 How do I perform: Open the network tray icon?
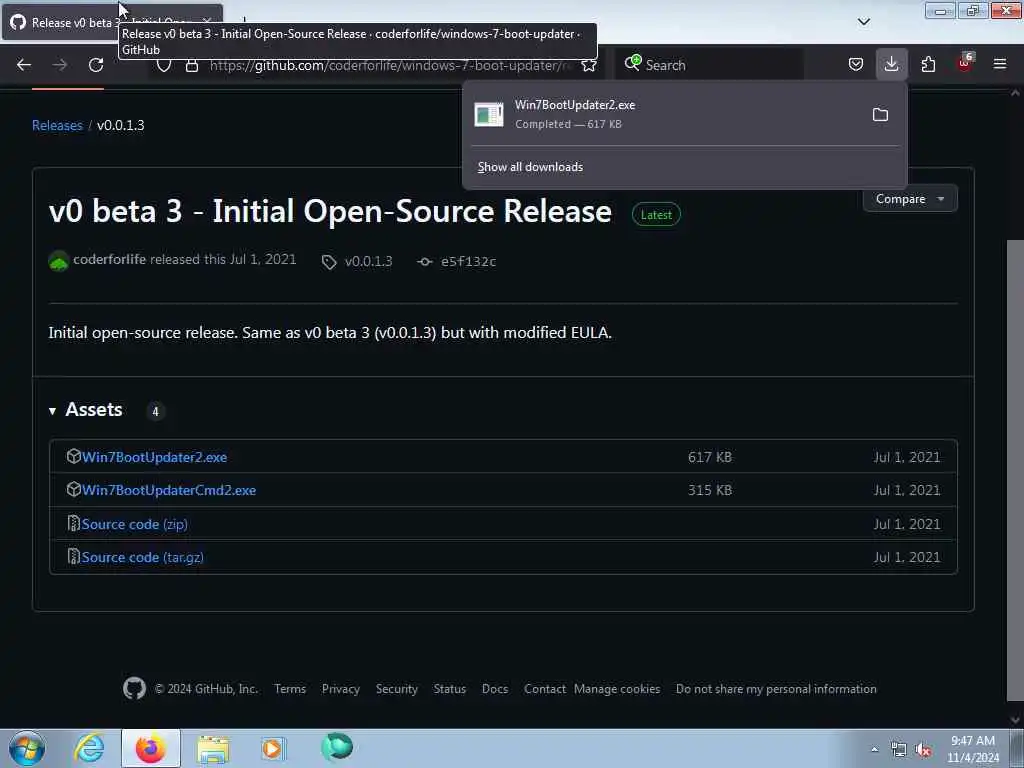[899, 750]
